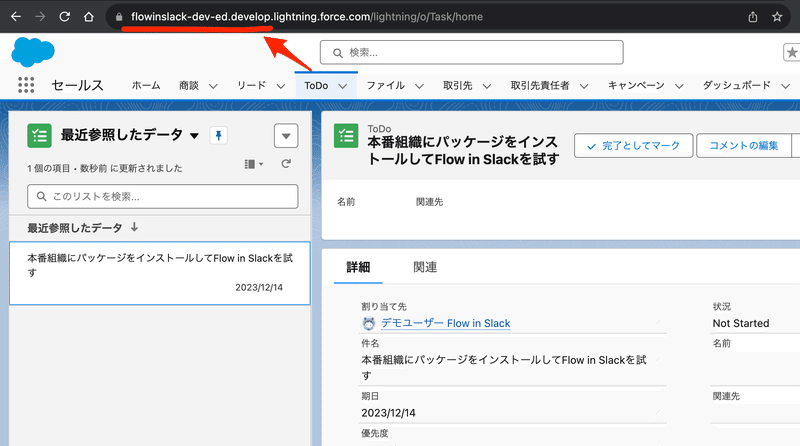
Task: Expand the 取引先責任者 nav menu chevron
Action: 584,86
